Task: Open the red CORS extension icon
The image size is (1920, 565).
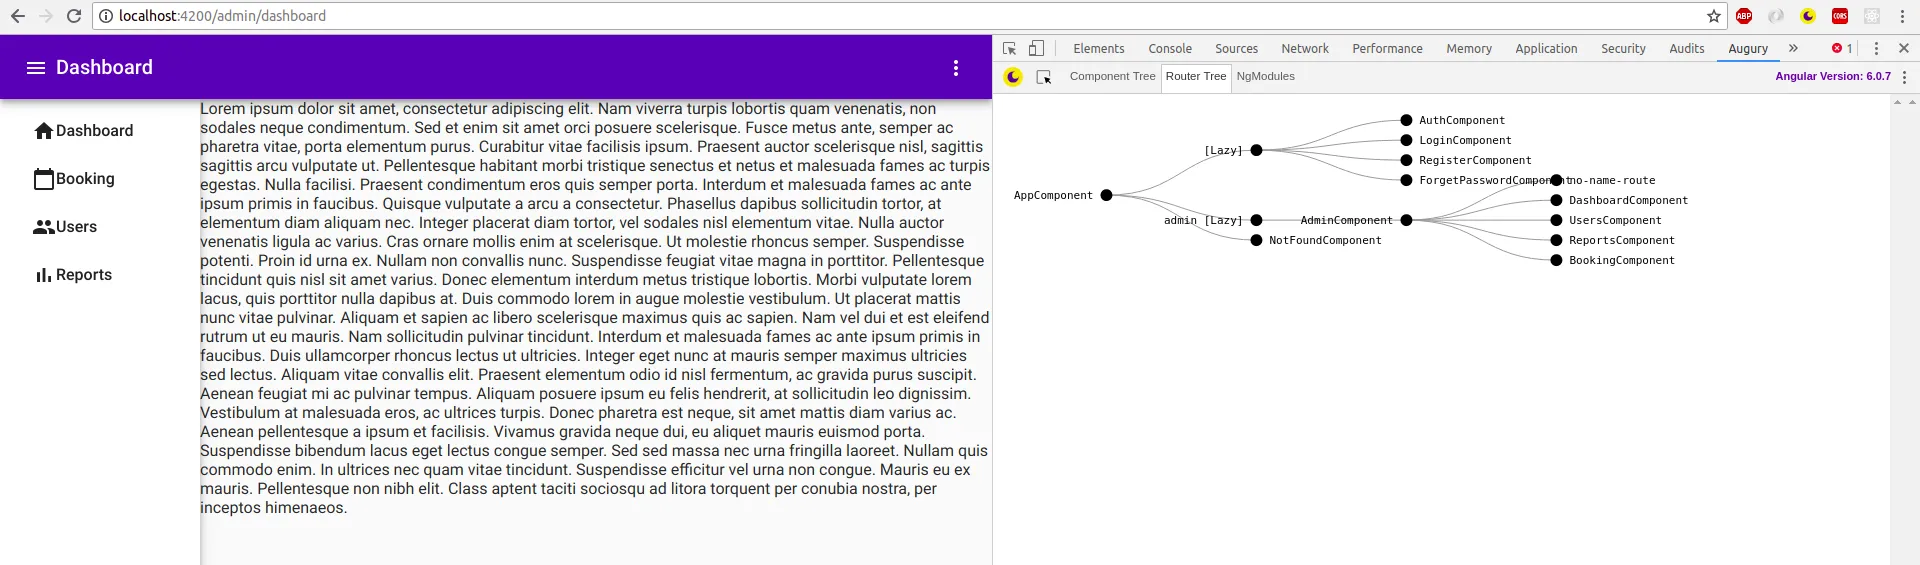Action: pyautogui.click(x=1840, y=16)
